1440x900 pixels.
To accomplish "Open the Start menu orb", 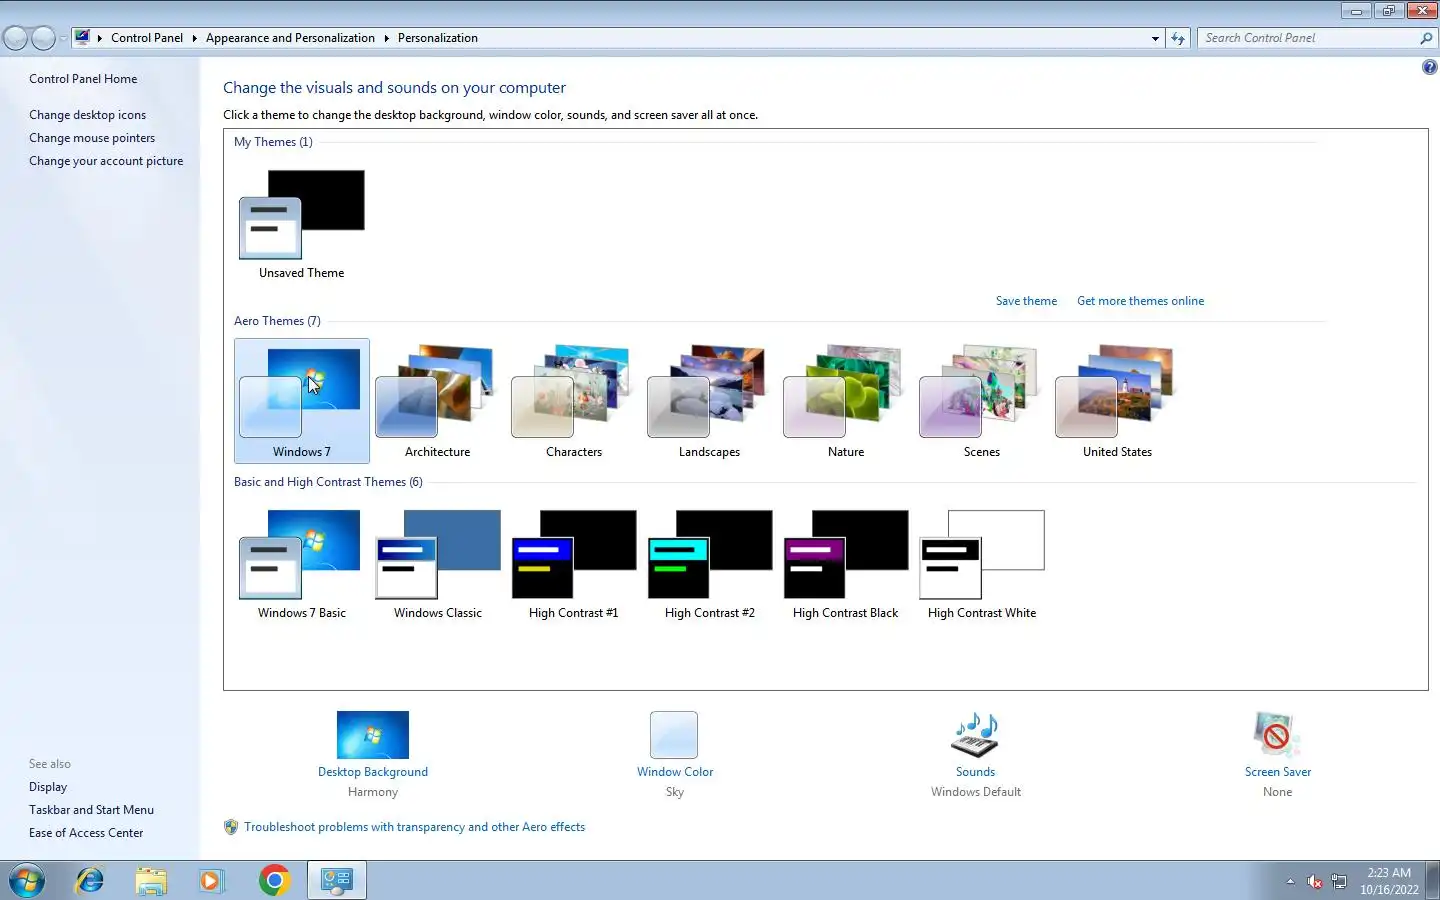I will (27, 880).
